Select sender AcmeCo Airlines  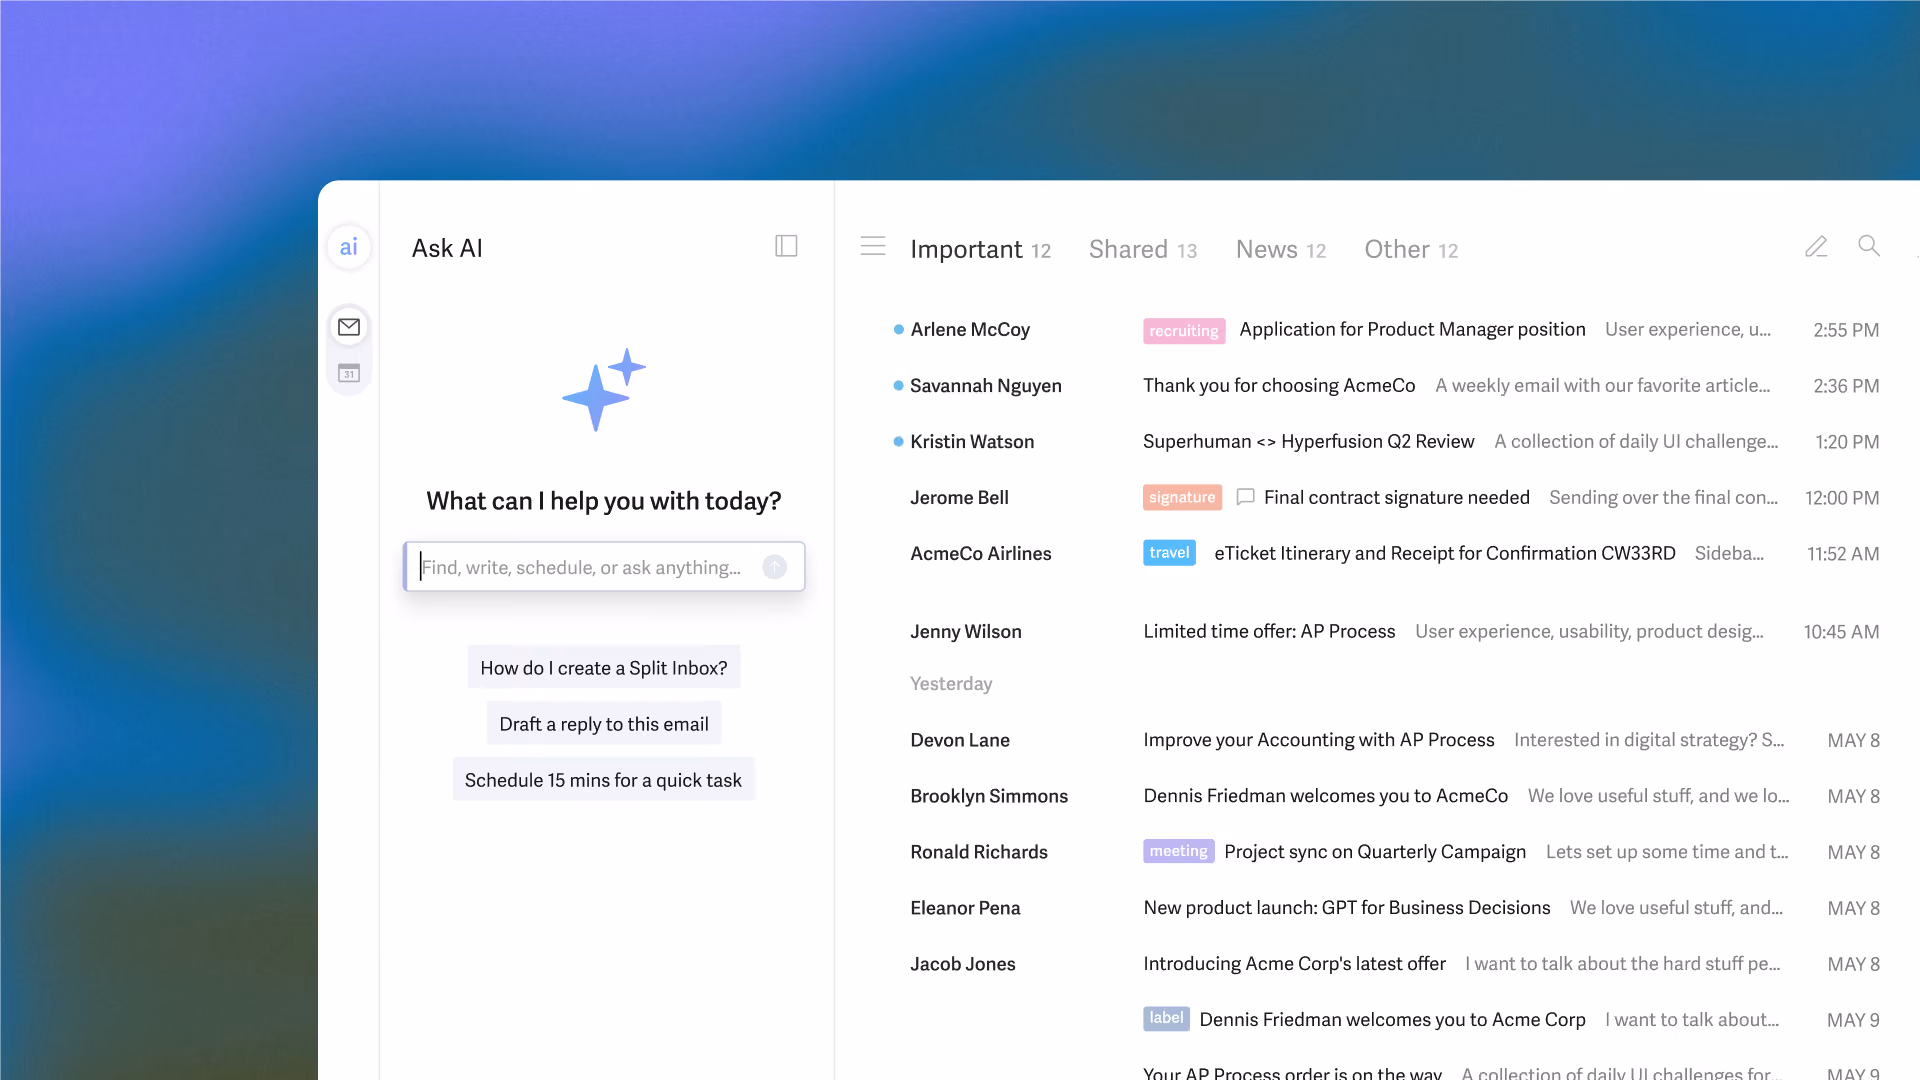pyautogui.click(x=980, y=553)
